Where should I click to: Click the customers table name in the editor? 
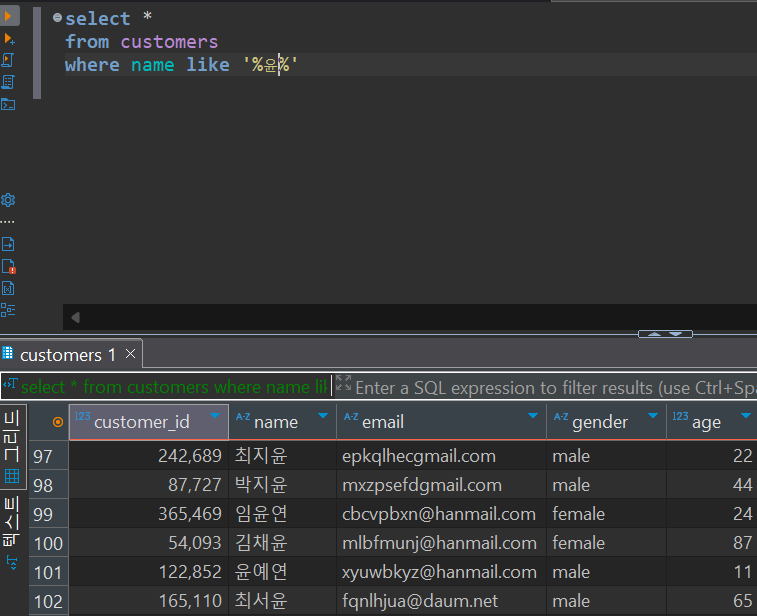[x=169, y=42]
